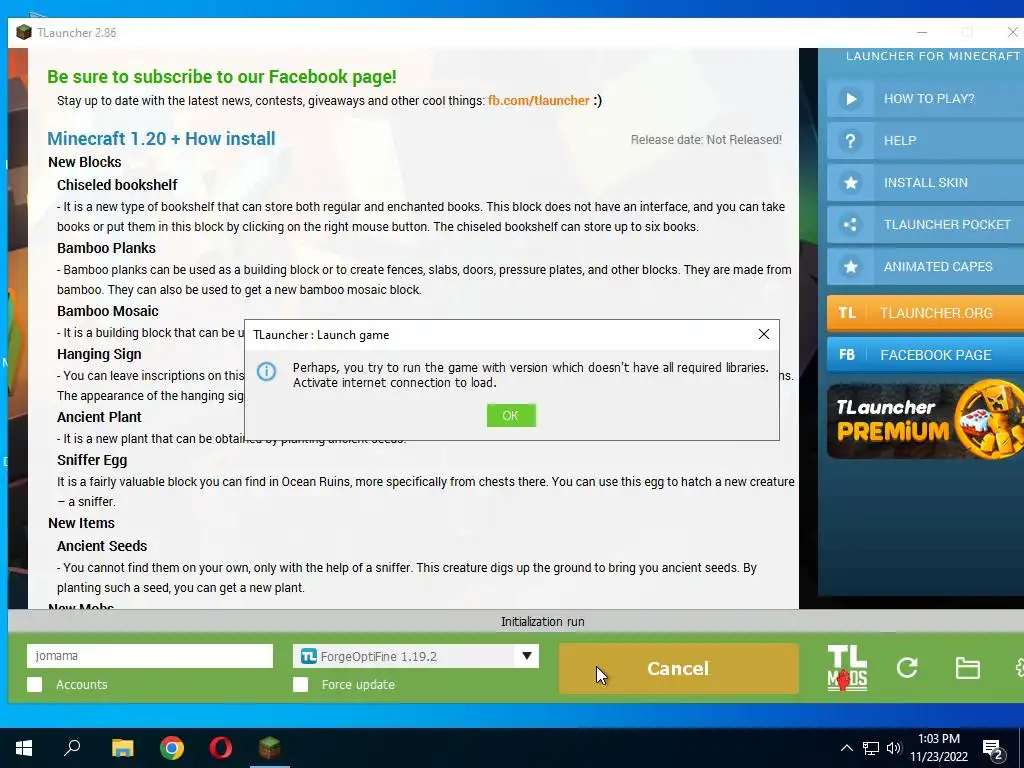Image resolution: width=1024 pixels, height=768 pixels.
Task: Click the How to Play play icon
Action: pos(850,99)
